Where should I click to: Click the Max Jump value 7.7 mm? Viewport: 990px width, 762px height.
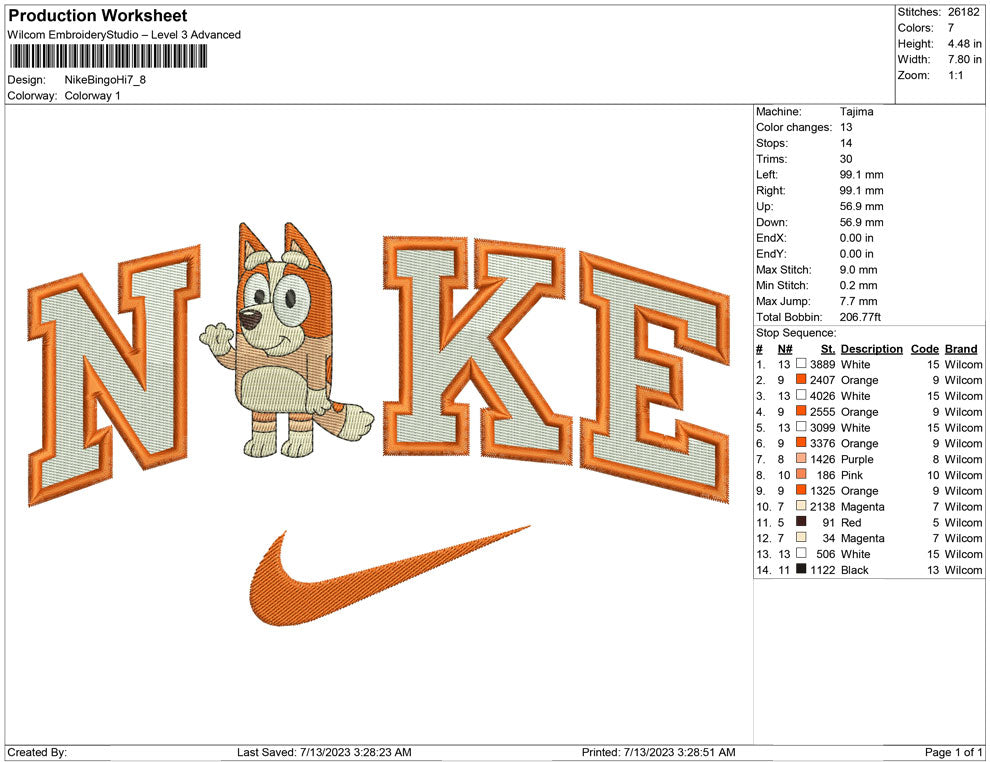[859, 301]
